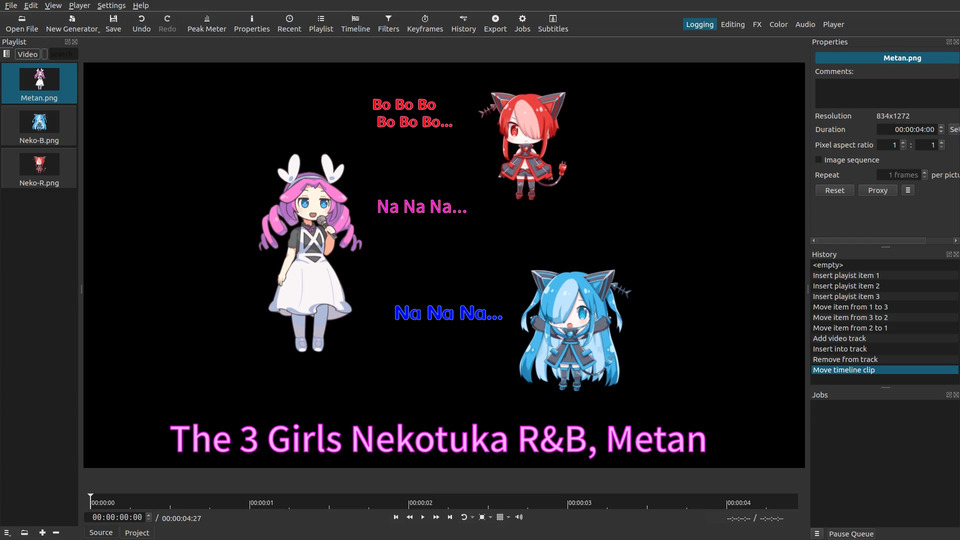Switch to the Audio layout
The height and width of the screenshot is (540, 960).
point(805,24)
